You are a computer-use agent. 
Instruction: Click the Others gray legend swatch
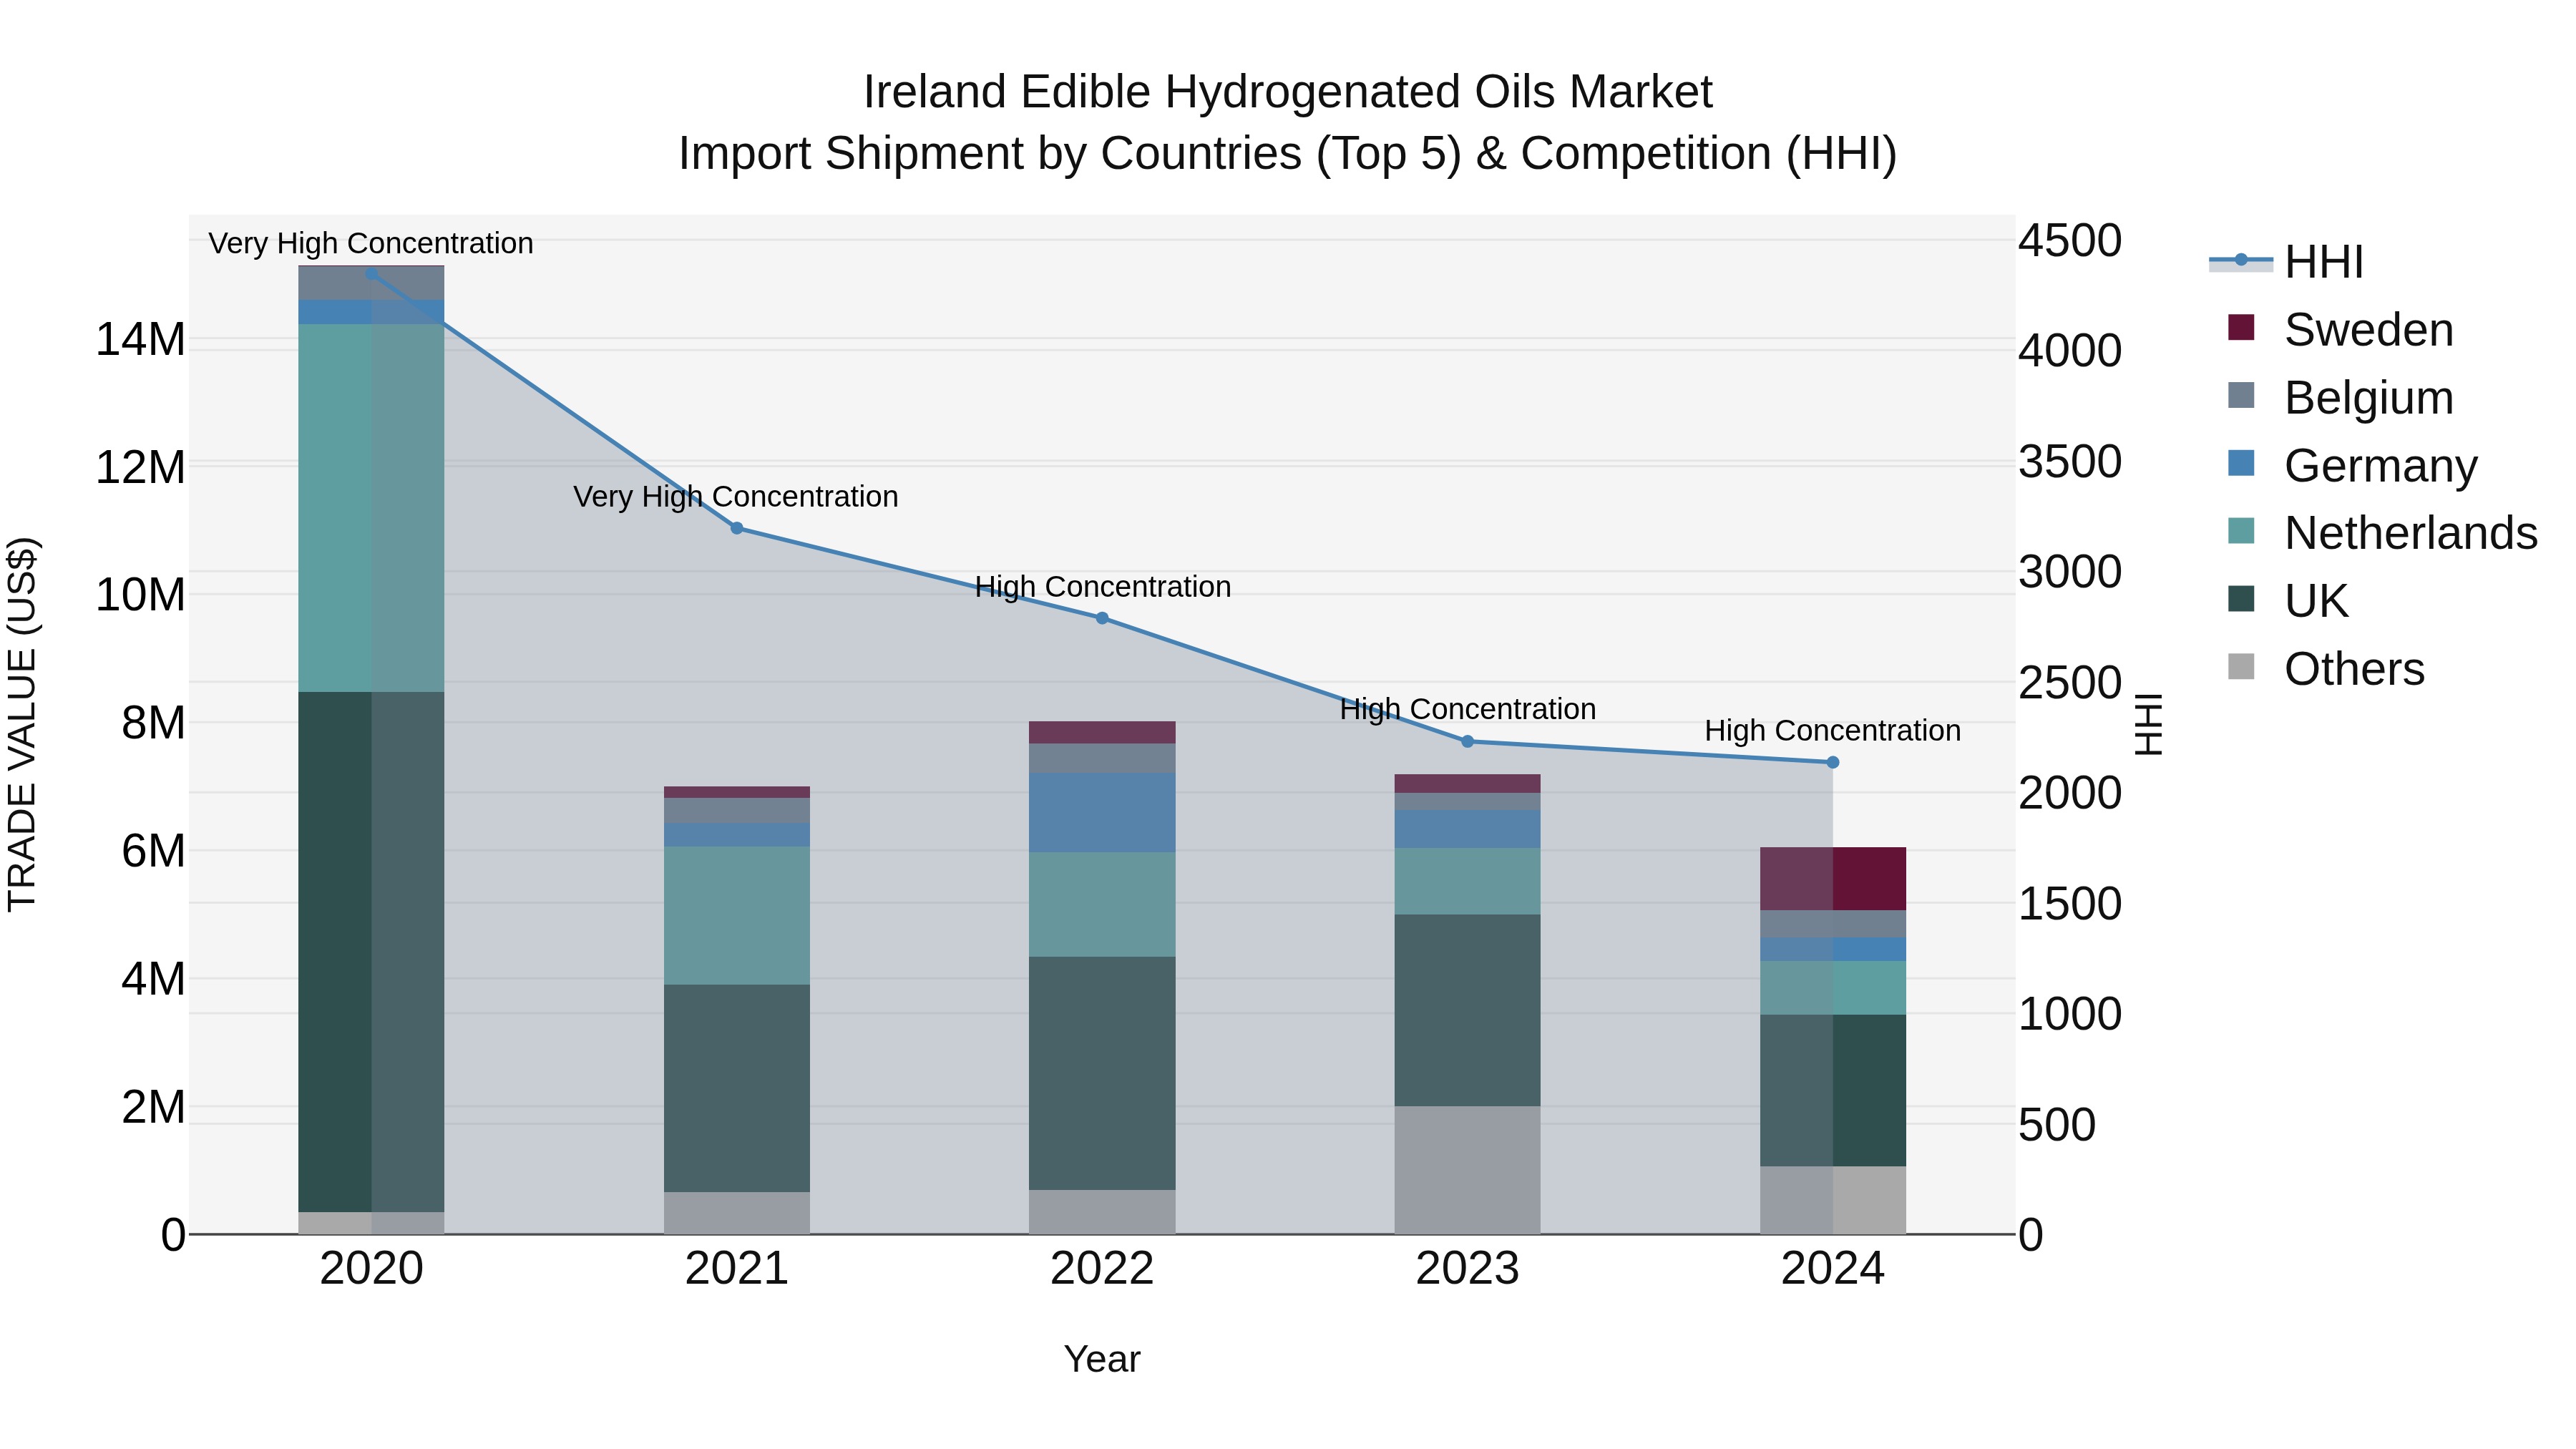(2241, 667)
